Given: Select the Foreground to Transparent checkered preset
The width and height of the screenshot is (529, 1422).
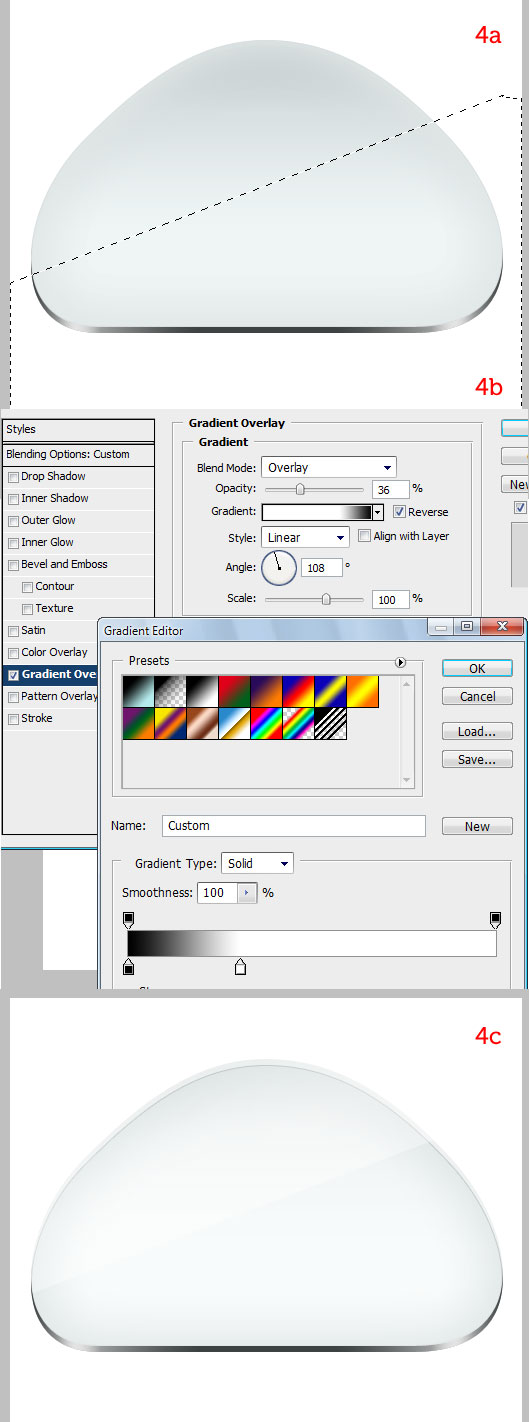Looking at the screenshot, I should (170, 692).
